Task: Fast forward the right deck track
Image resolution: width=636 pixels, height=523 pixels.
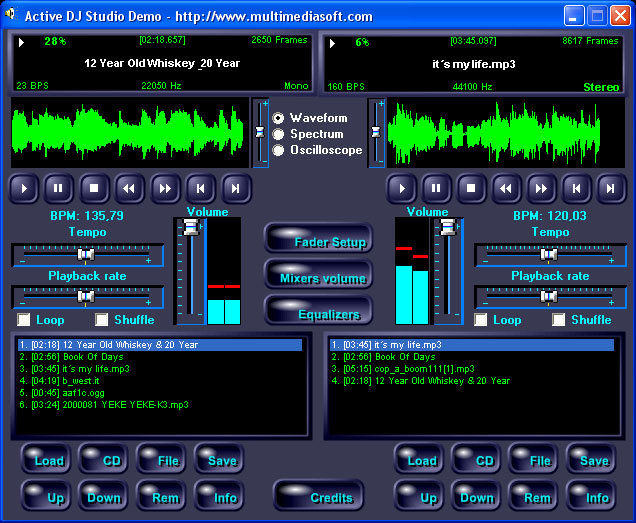Action: click(540, 187)
